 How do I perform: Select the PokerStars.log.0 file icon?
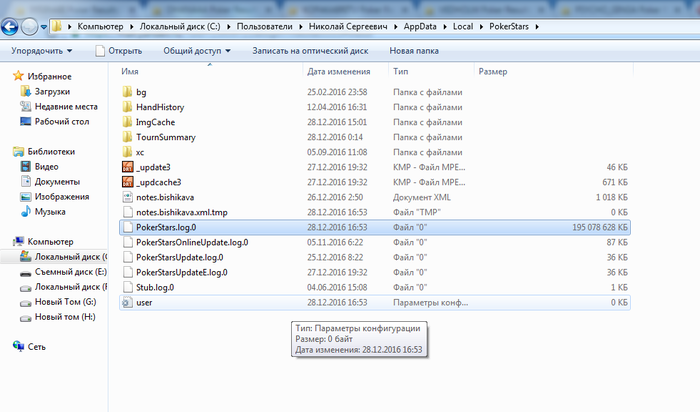[128, 227]
